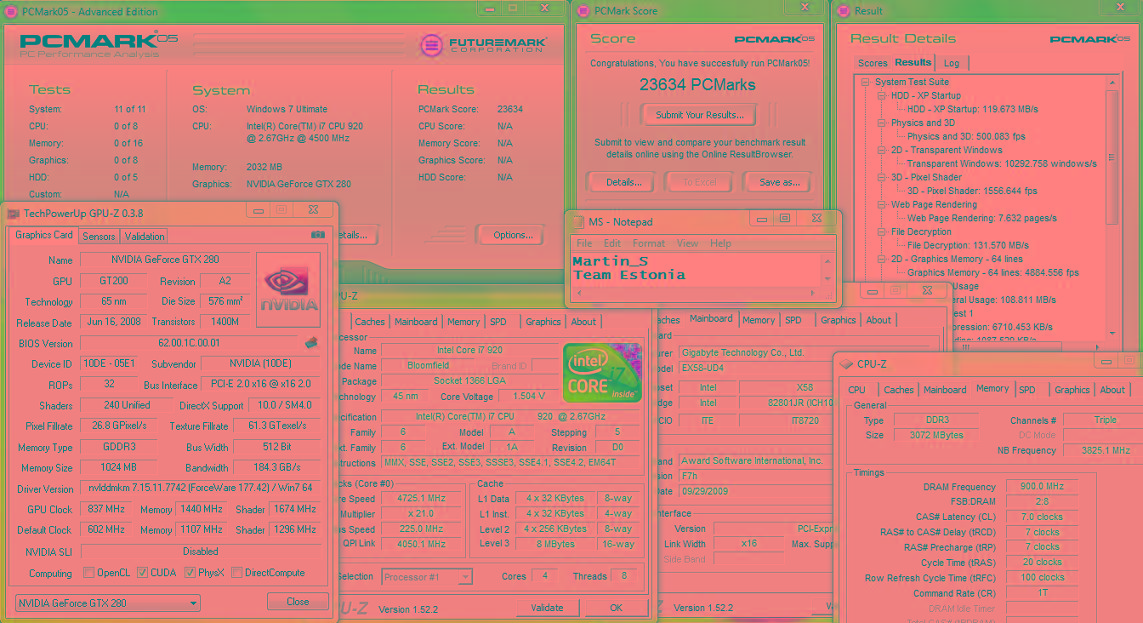The width and height of the screenshot is (1143, 623).
Task: Open the SPD tab in CPU-Z memory window
Action: pyautogui.click(x=1027, y=390)
